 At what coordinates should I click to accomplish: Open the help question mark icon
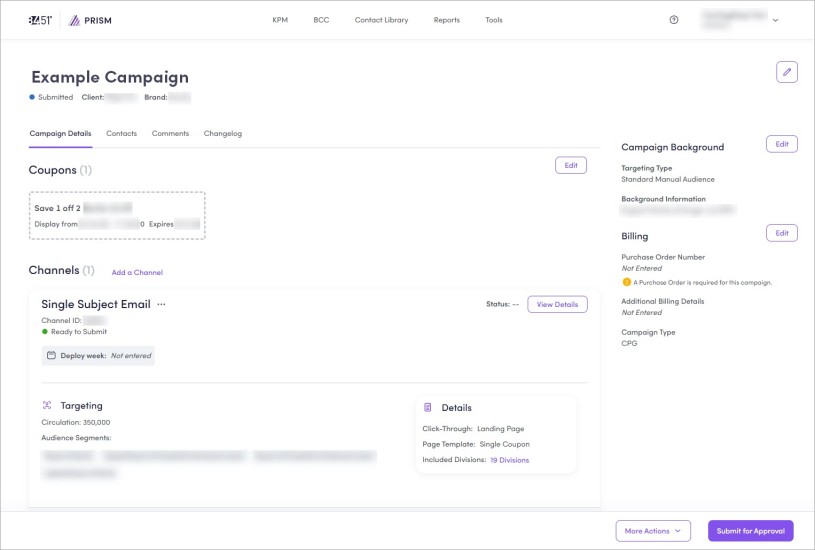[673, 20]
